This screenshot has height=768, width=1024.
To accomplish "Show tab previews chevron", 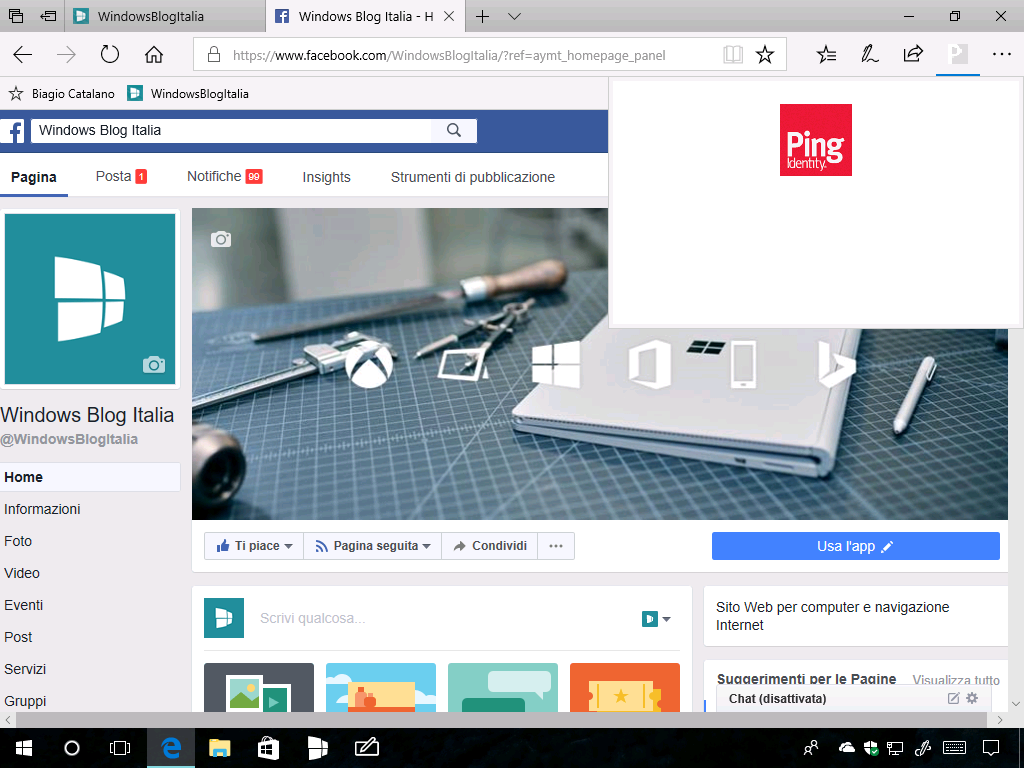I will pos(515,16).
